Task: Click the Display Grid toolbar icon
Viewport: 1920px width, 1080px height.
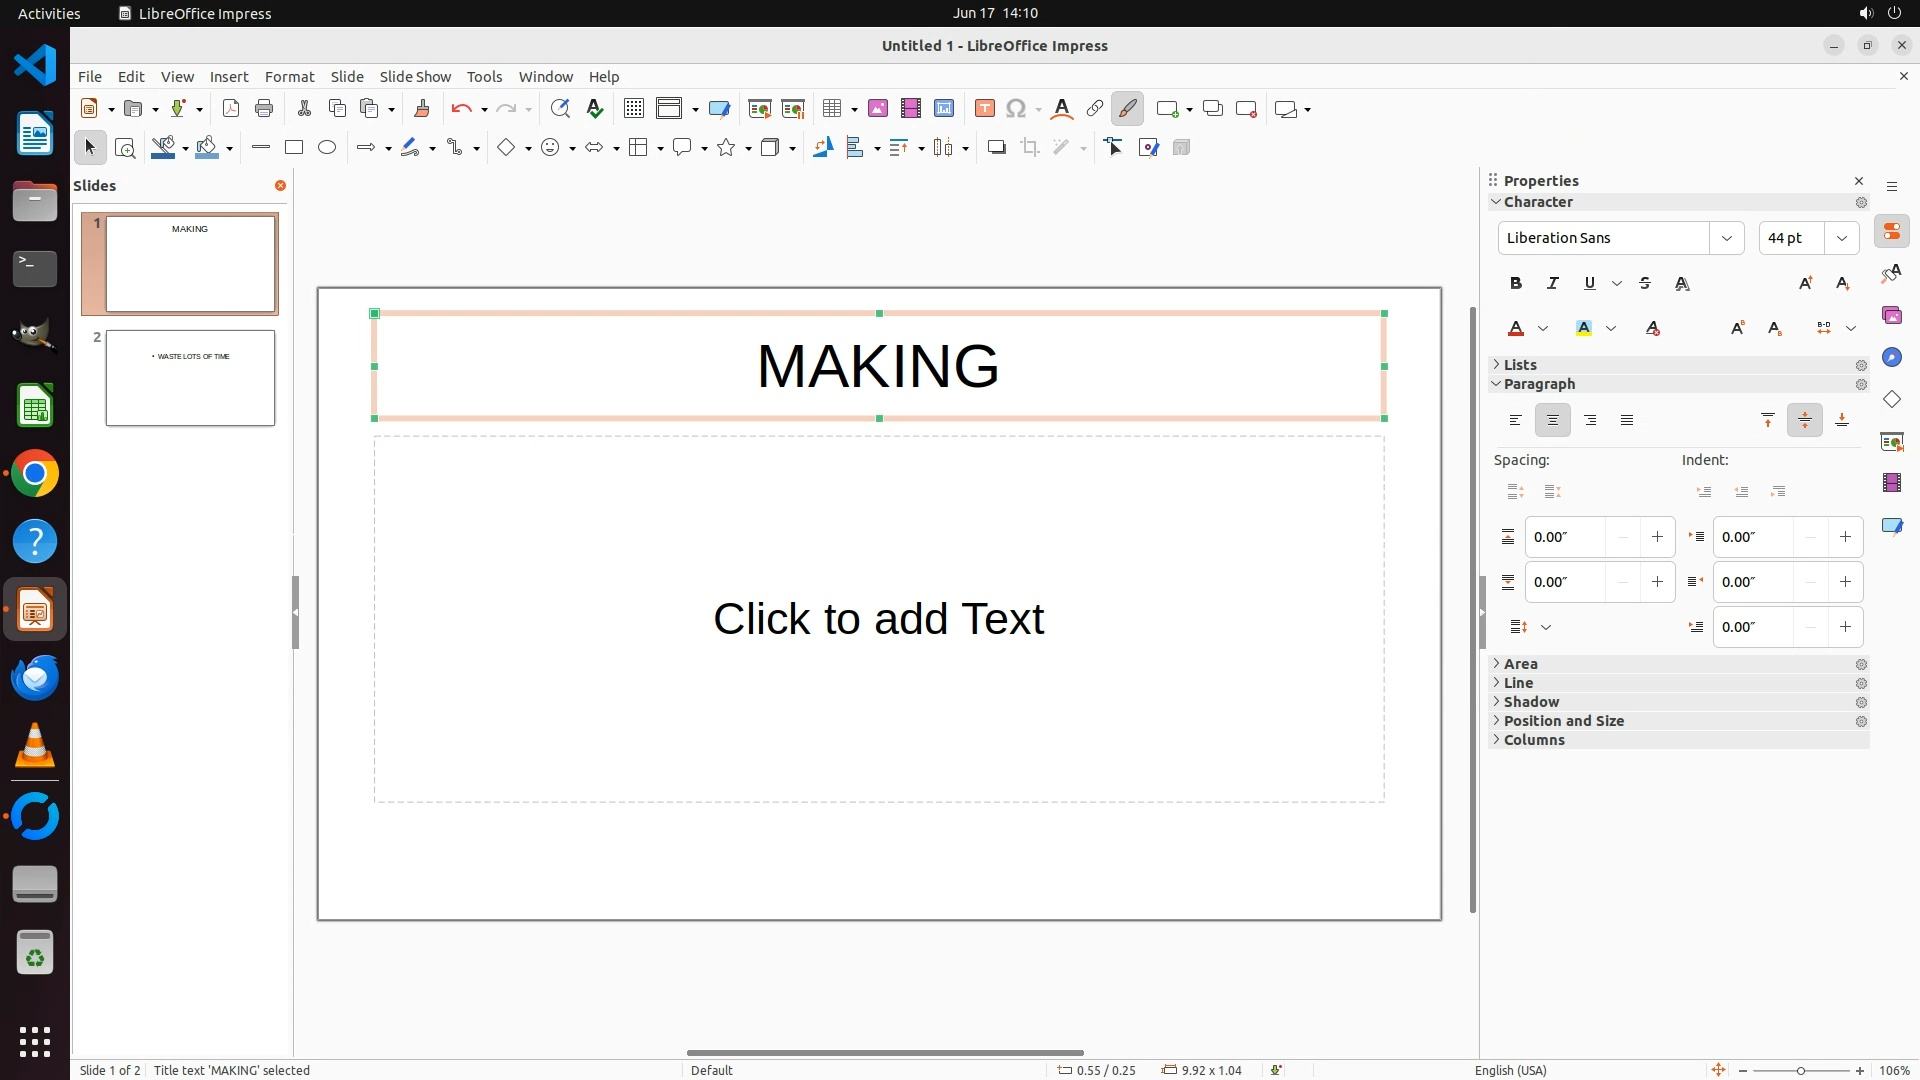Action: click(633, 109)
